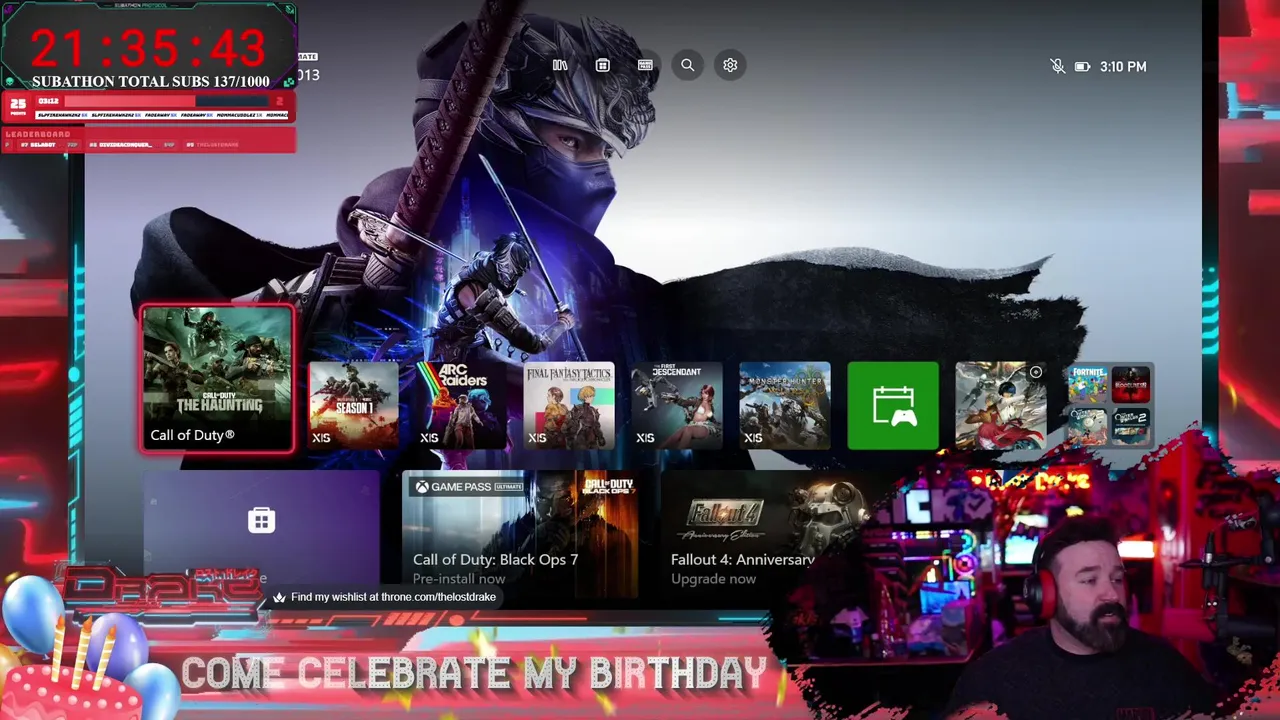Image resolution: width=1280 pixels, height=720 pixels.
Task: Open the Fortnite games group folder tile
Action: [1109, 405]
